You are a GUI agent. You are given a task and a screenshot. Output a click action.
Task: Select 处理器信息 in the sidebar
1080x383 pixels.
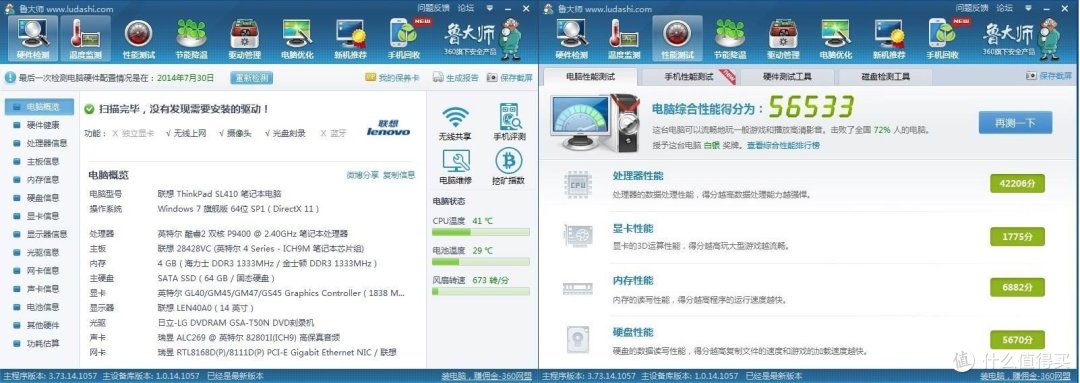[x=41, y=143]
